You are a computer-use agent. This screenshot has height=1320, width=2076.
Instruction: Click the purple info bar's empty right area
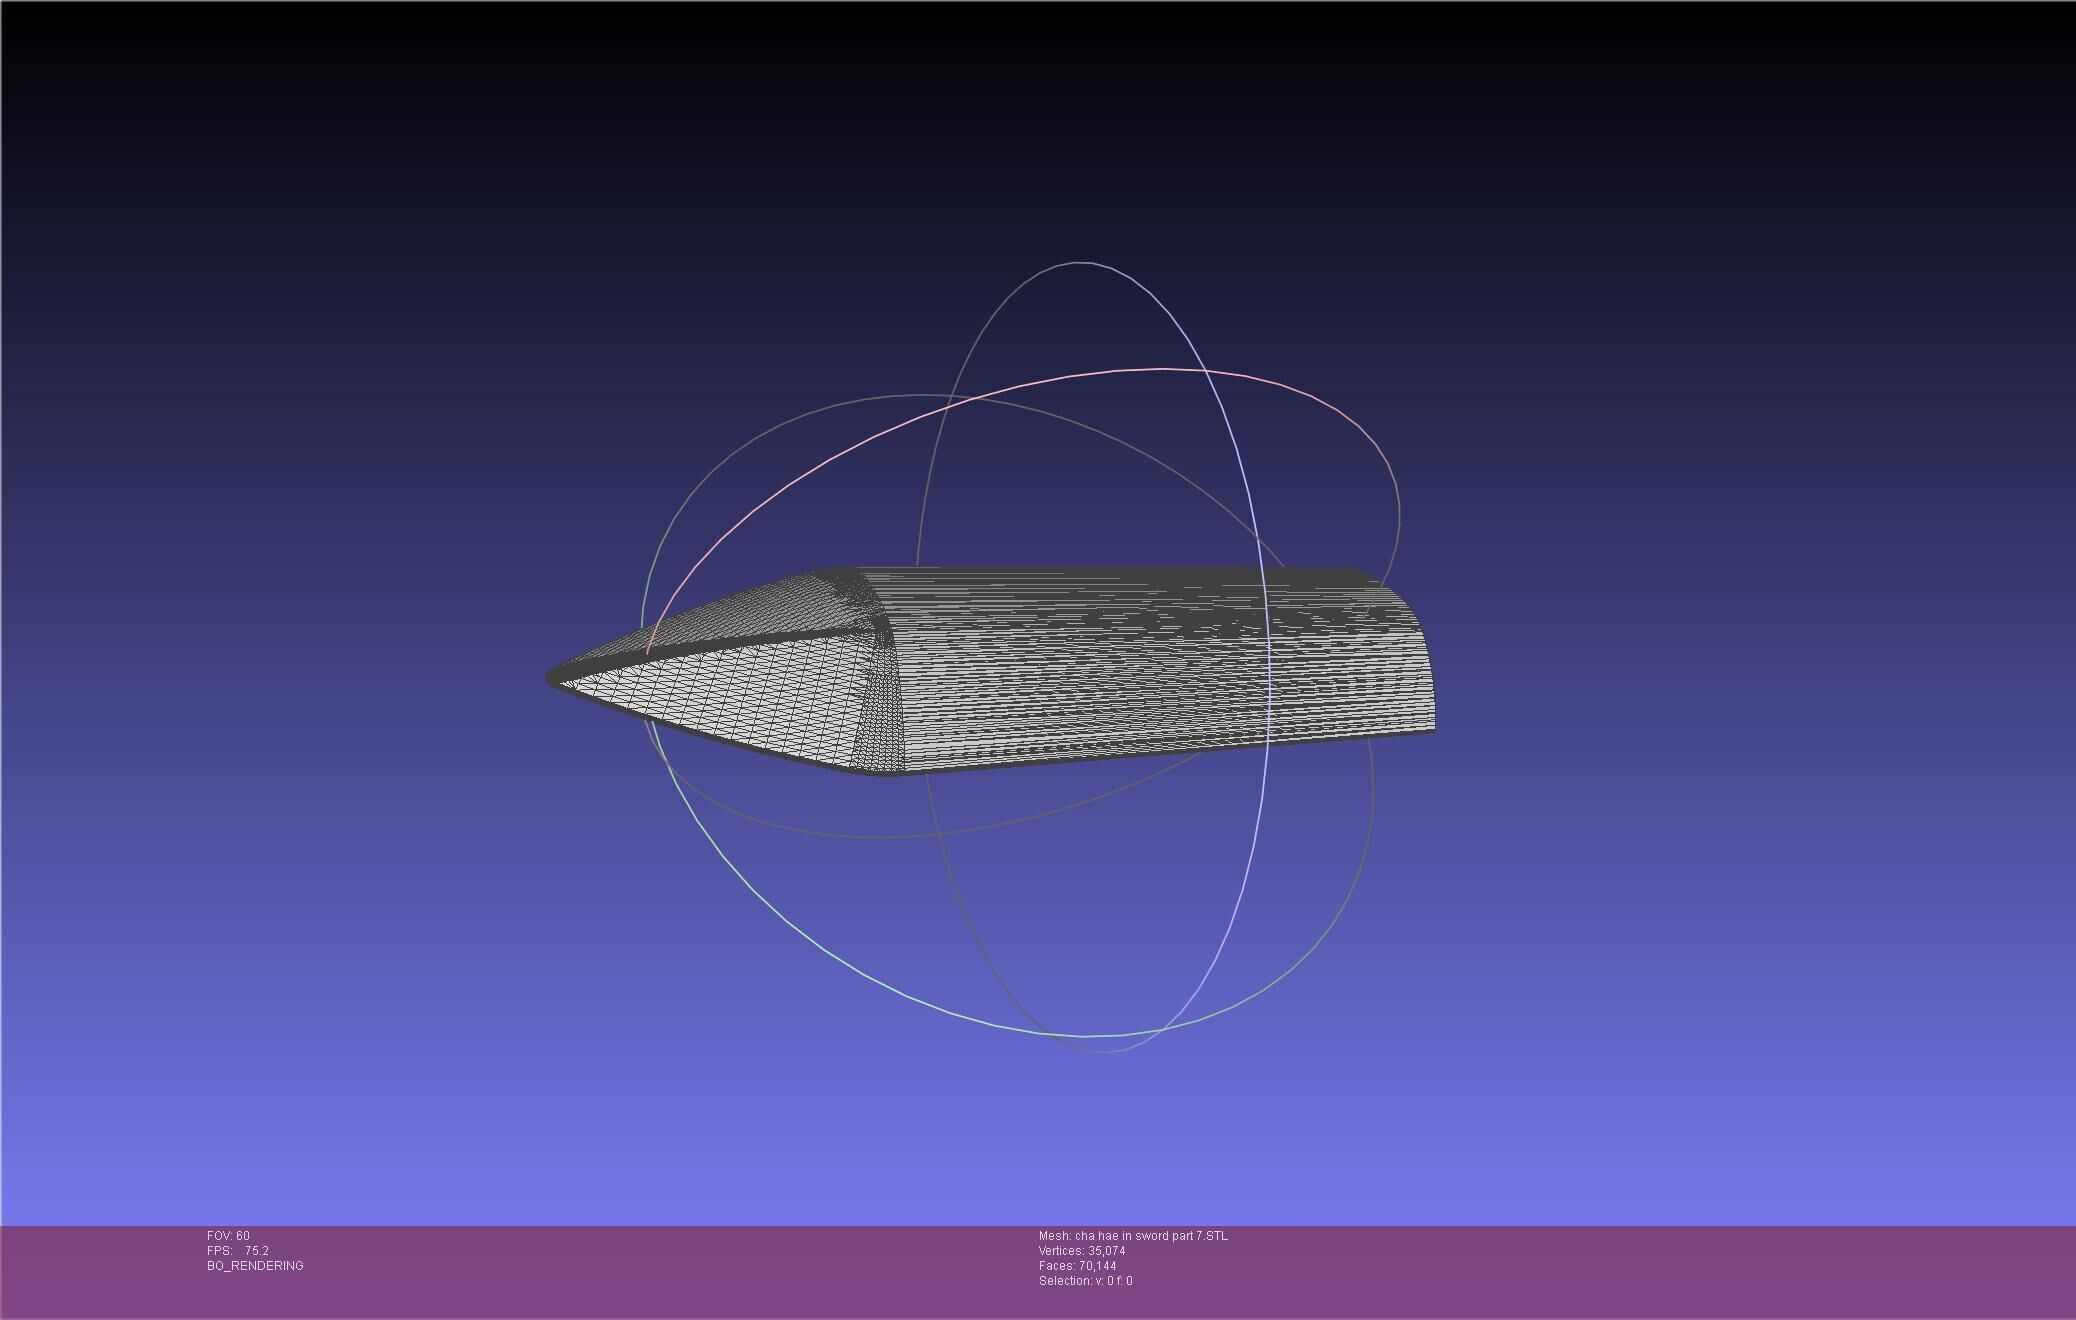[1700, 1270]
